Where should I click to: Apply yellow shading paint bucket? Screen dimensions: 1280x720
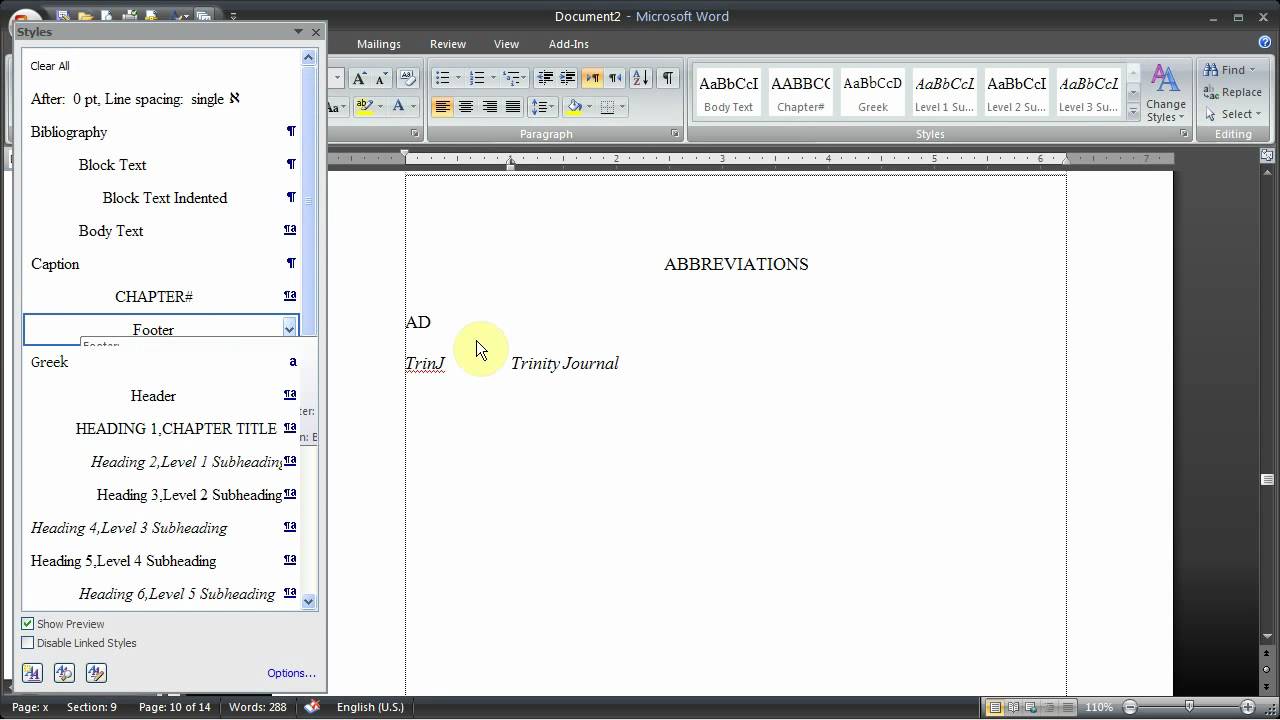574,106
